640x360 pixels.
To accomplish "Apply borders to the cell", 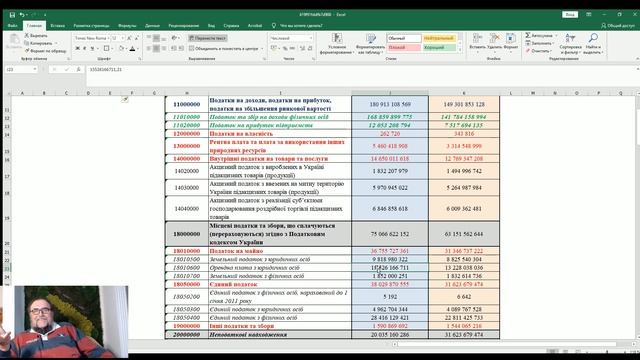I will pos(107,48).
